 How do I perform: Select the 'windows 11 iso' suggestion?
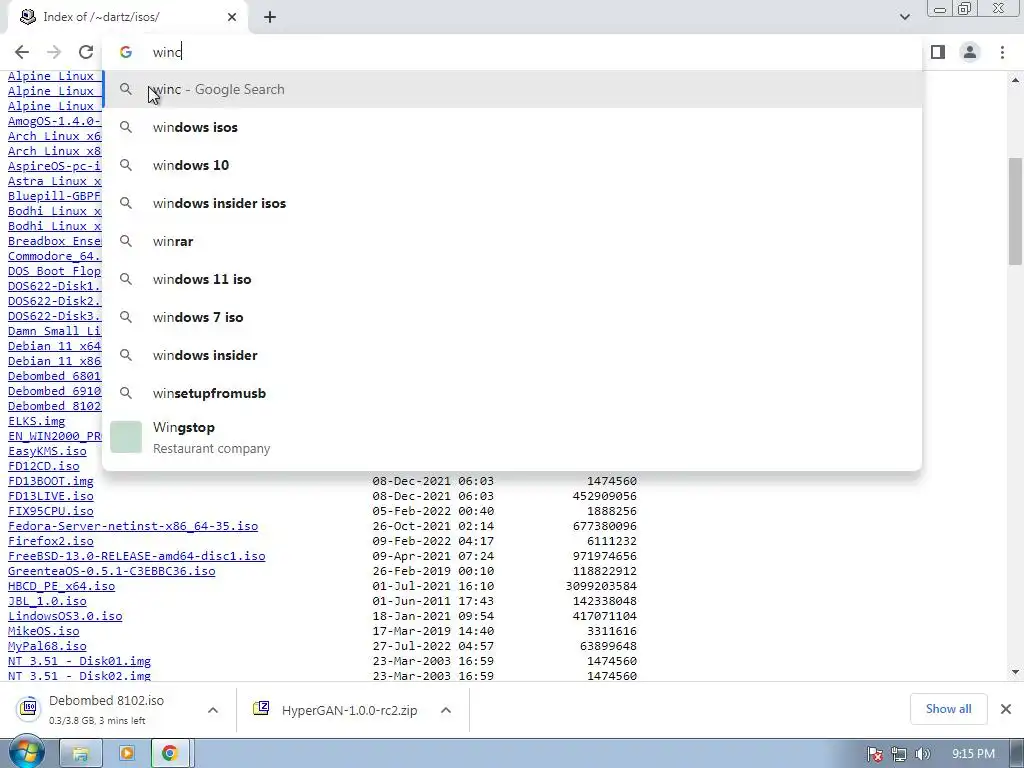(512, 279)
